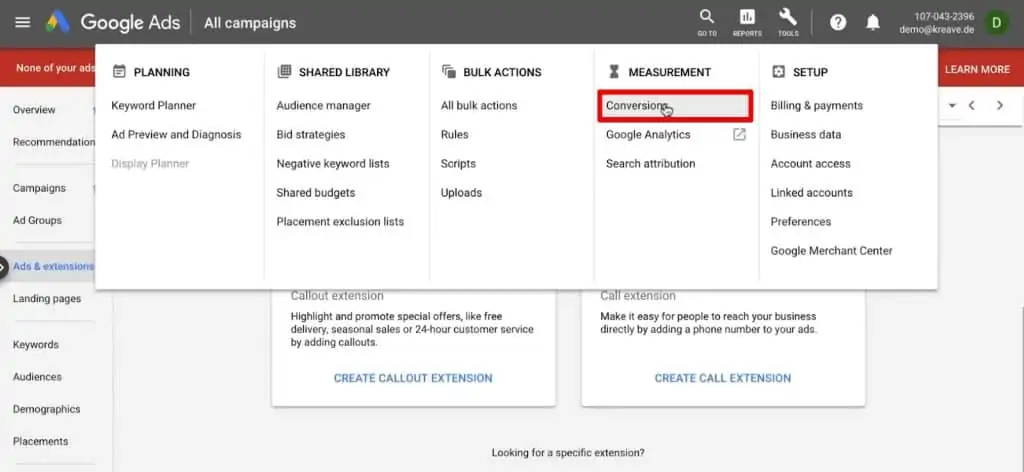Open Search attribution
The width and height of the screenshot is (1024, 472).
point(650,164)
